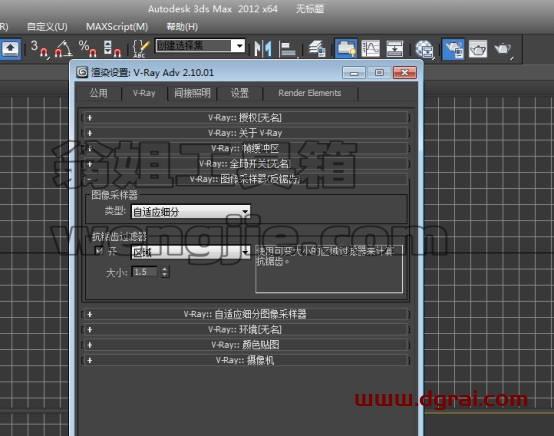Click the Align tool icon
The image size is (554, 436).
(x=288, y=48)
